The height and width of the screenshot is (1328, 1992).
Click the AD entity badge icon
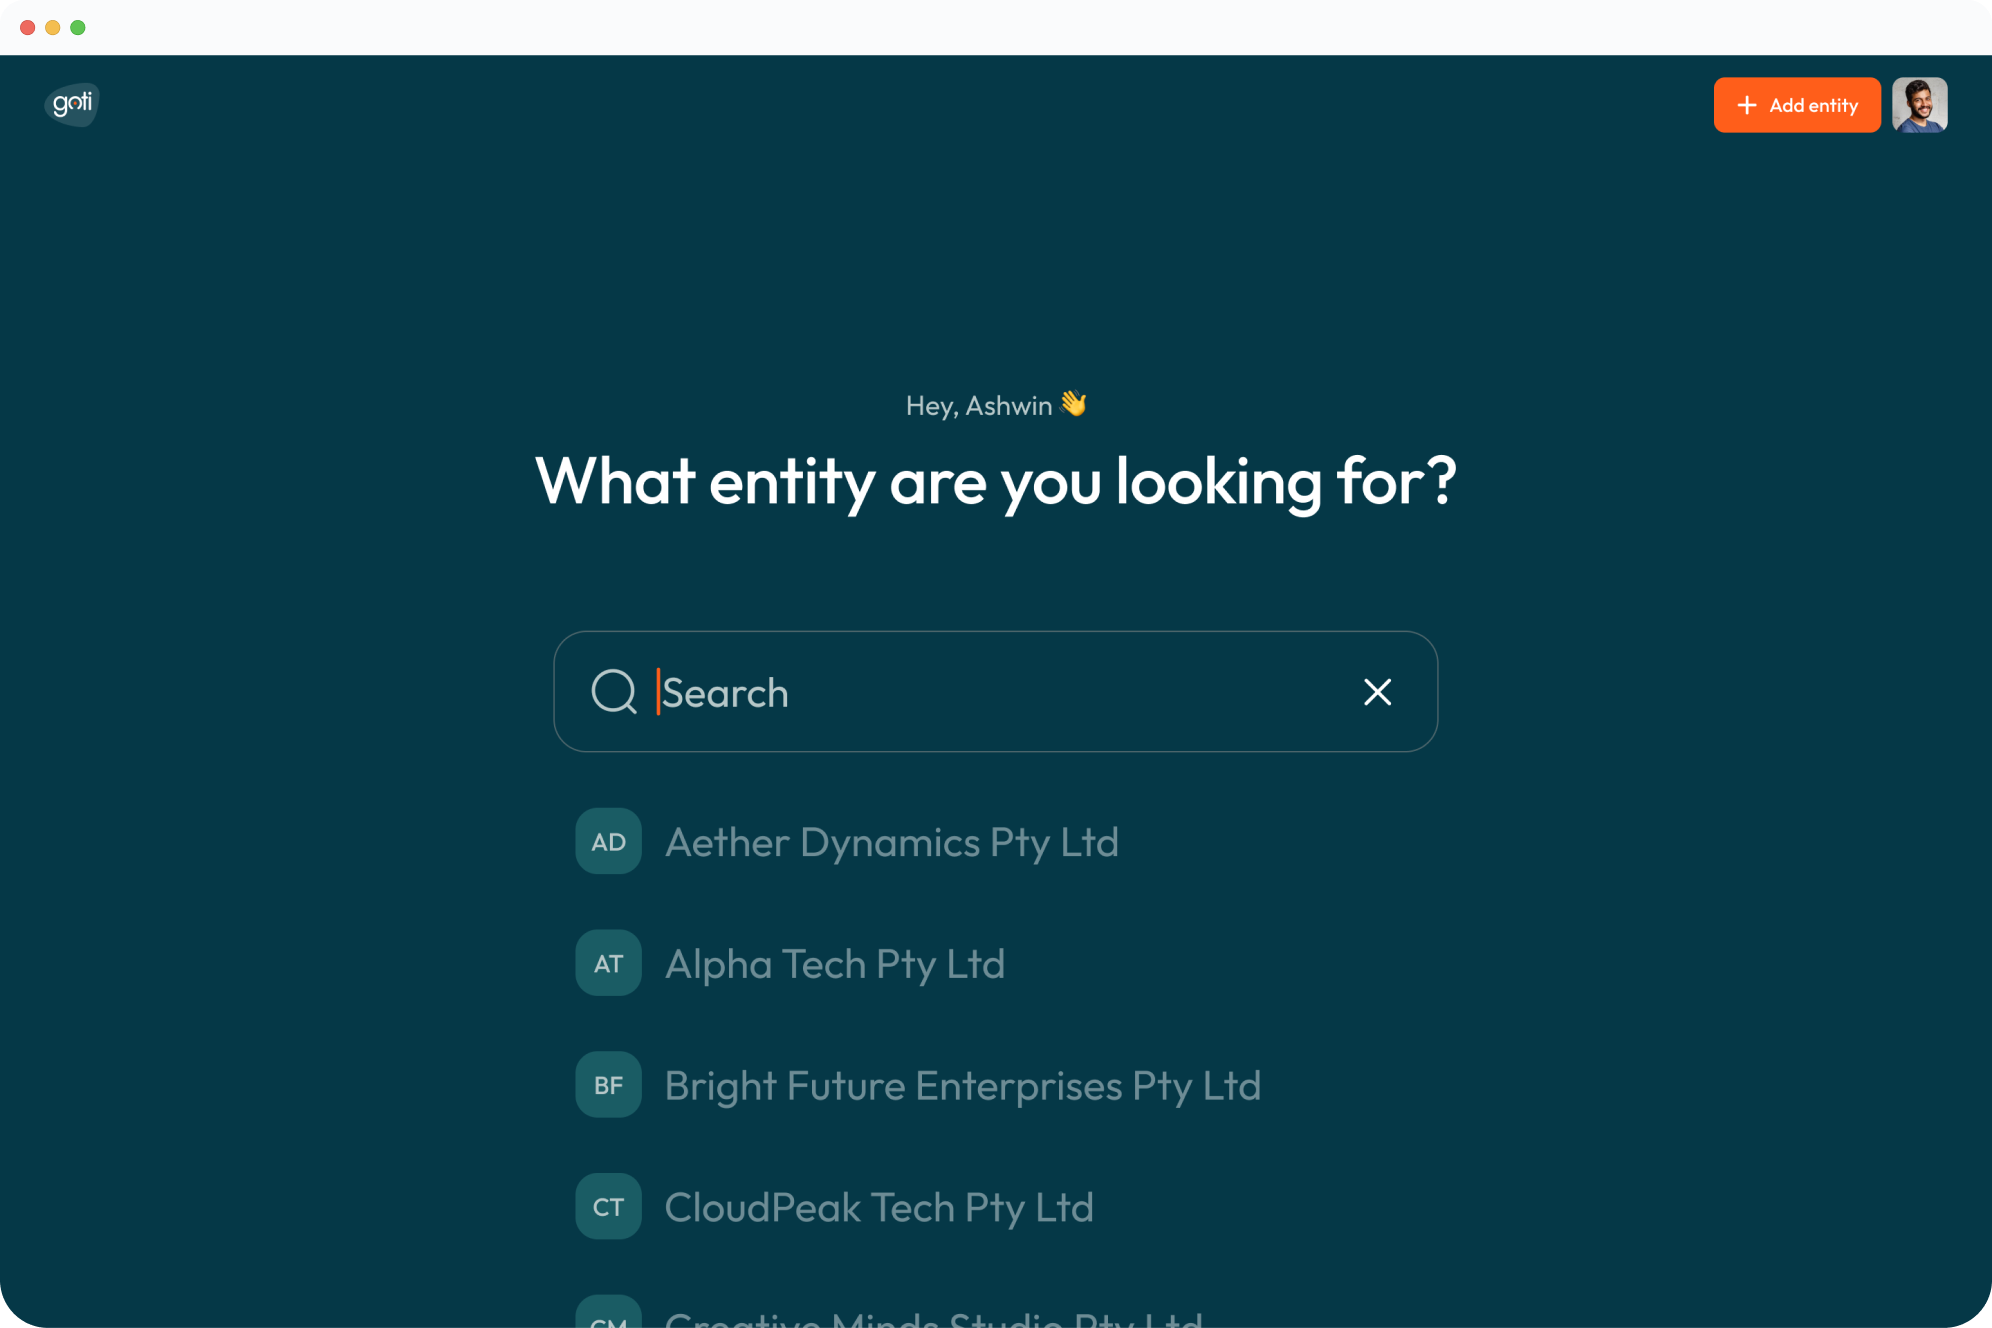(608, 841)
